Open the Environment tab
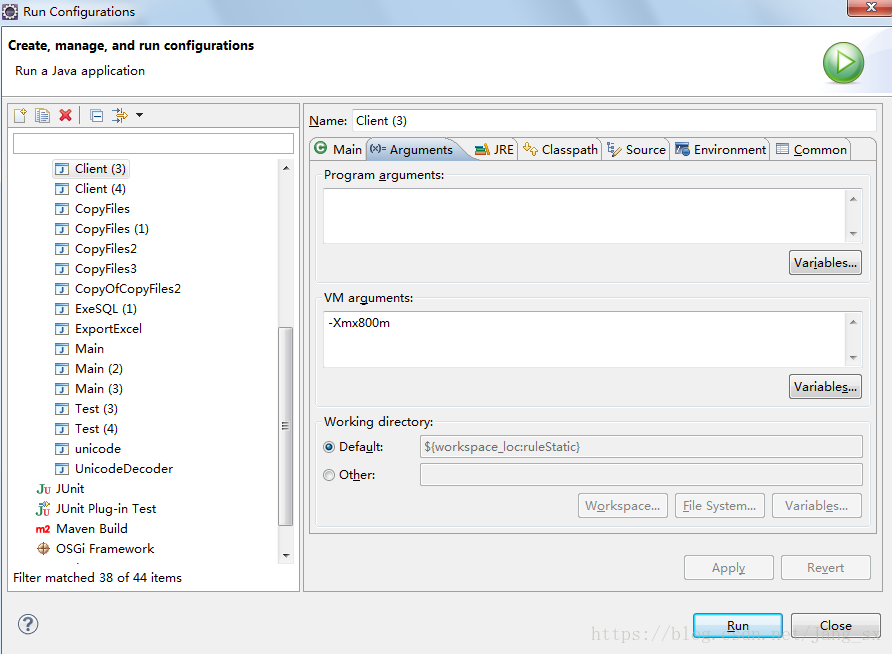 pos(720,149)
